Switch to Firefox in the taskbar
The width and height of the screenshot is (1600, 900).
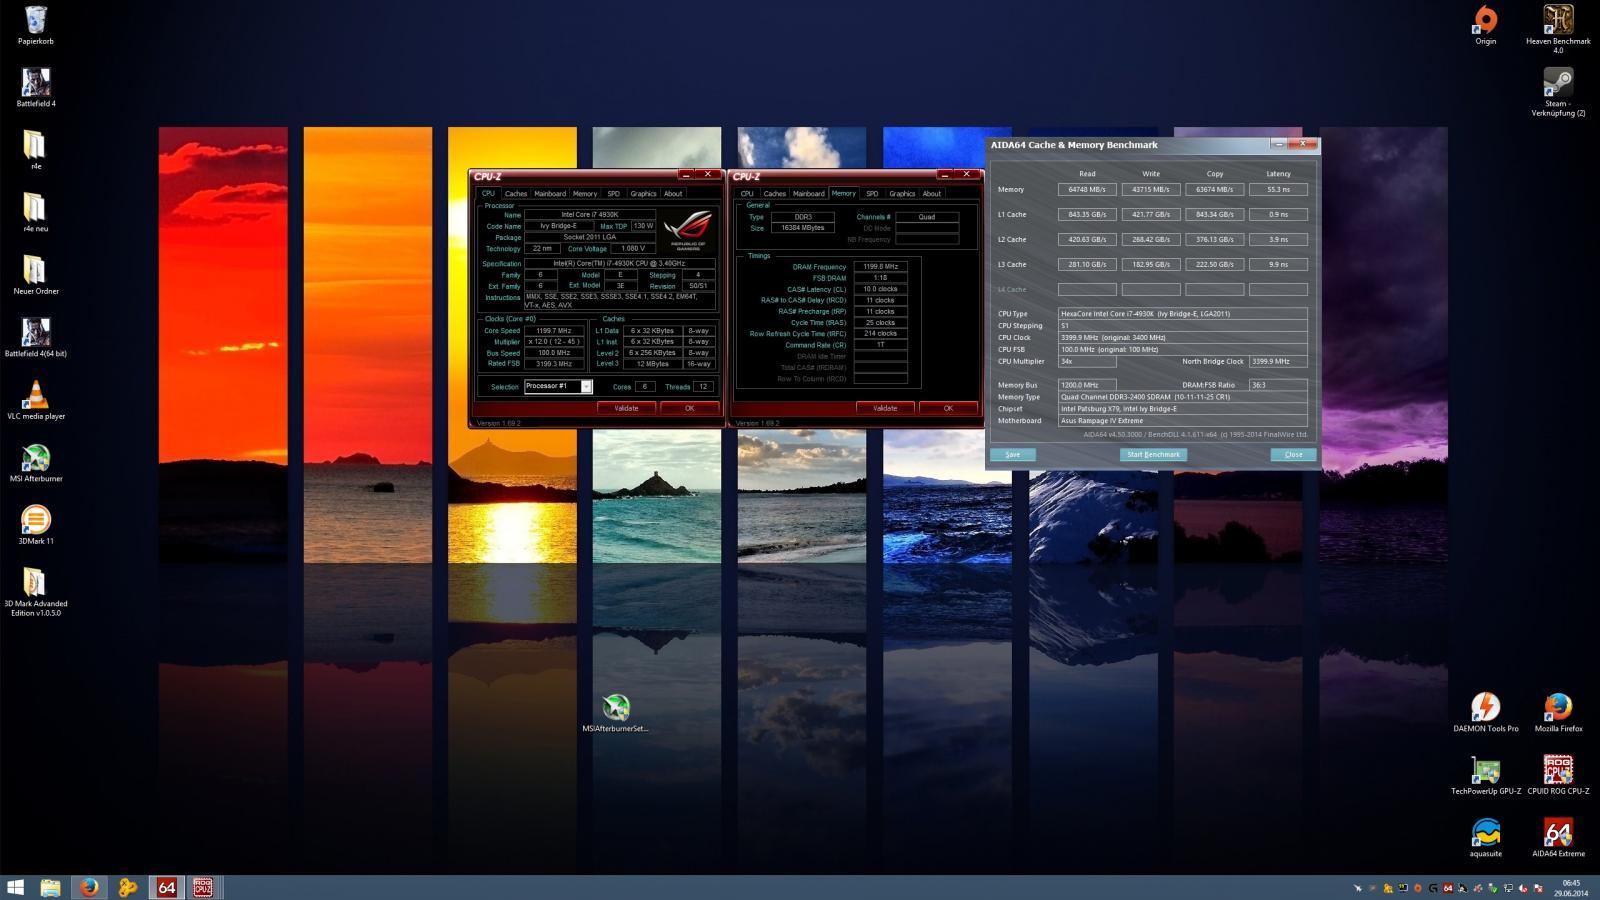click(89, 887)
